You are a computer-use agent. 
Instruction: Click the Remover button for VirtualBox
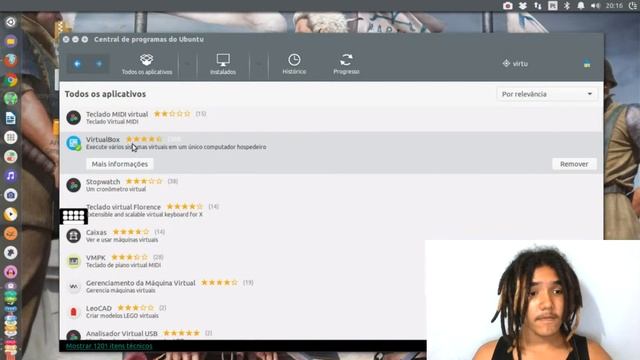coord(574,164)
